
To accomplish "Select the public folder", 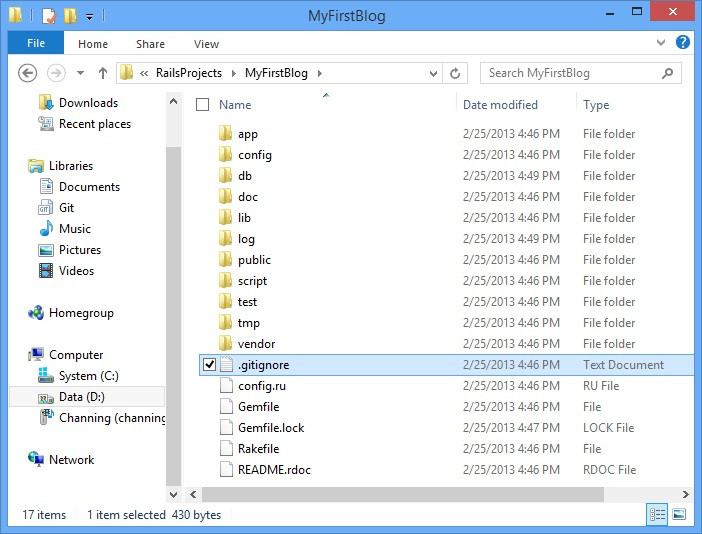I will tap(254, 260).
